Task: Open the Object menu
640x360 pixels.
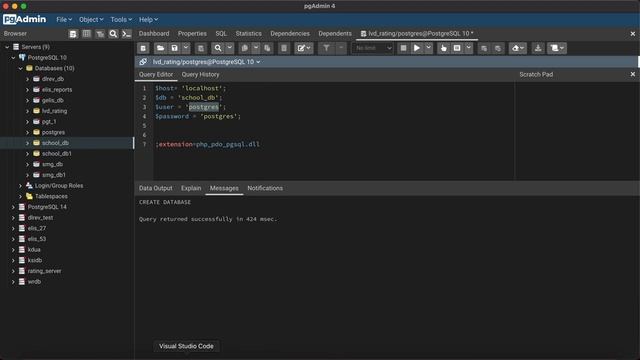Action: 91,20
